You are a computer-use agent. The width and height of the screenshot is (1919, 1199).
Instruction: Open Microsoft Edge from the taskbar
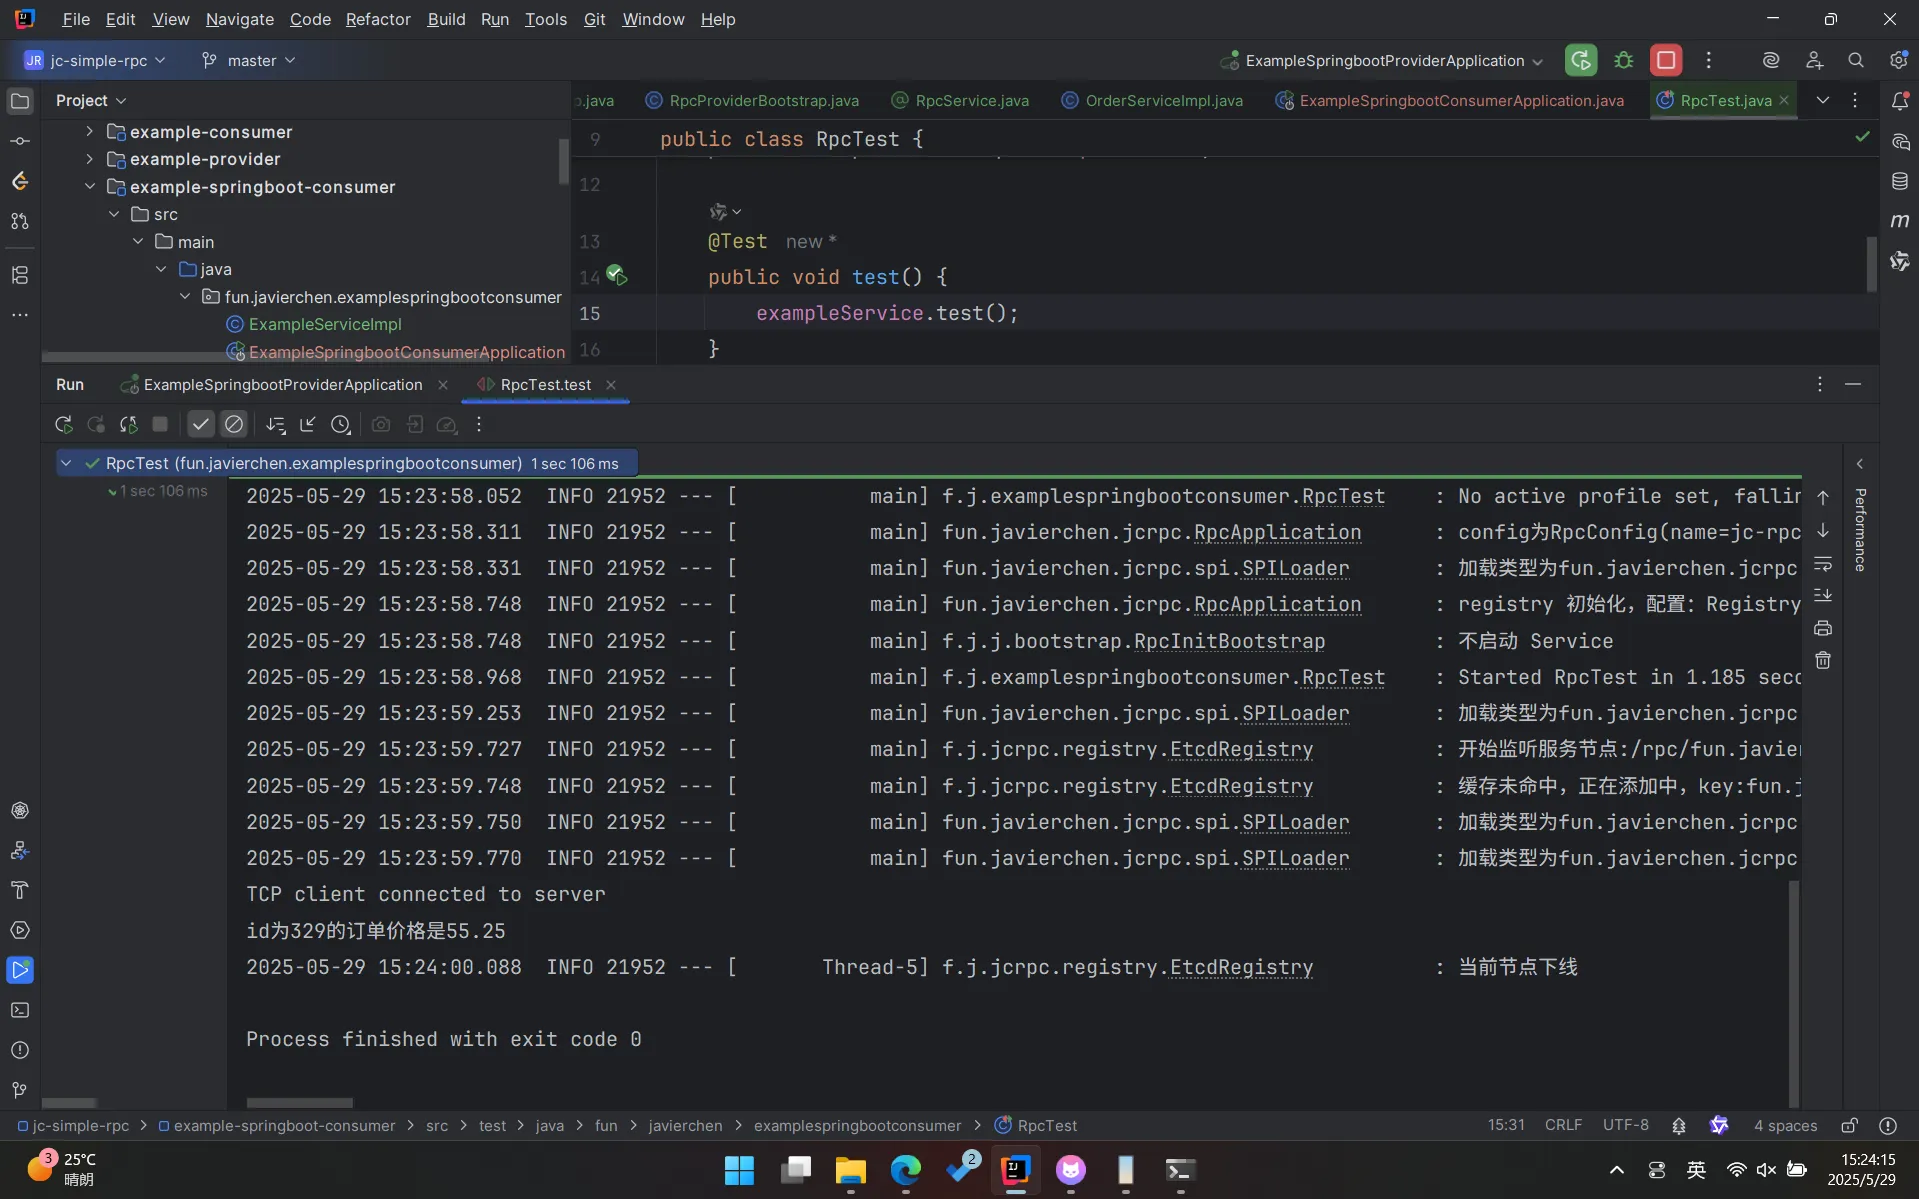(x=906, y=1170)
